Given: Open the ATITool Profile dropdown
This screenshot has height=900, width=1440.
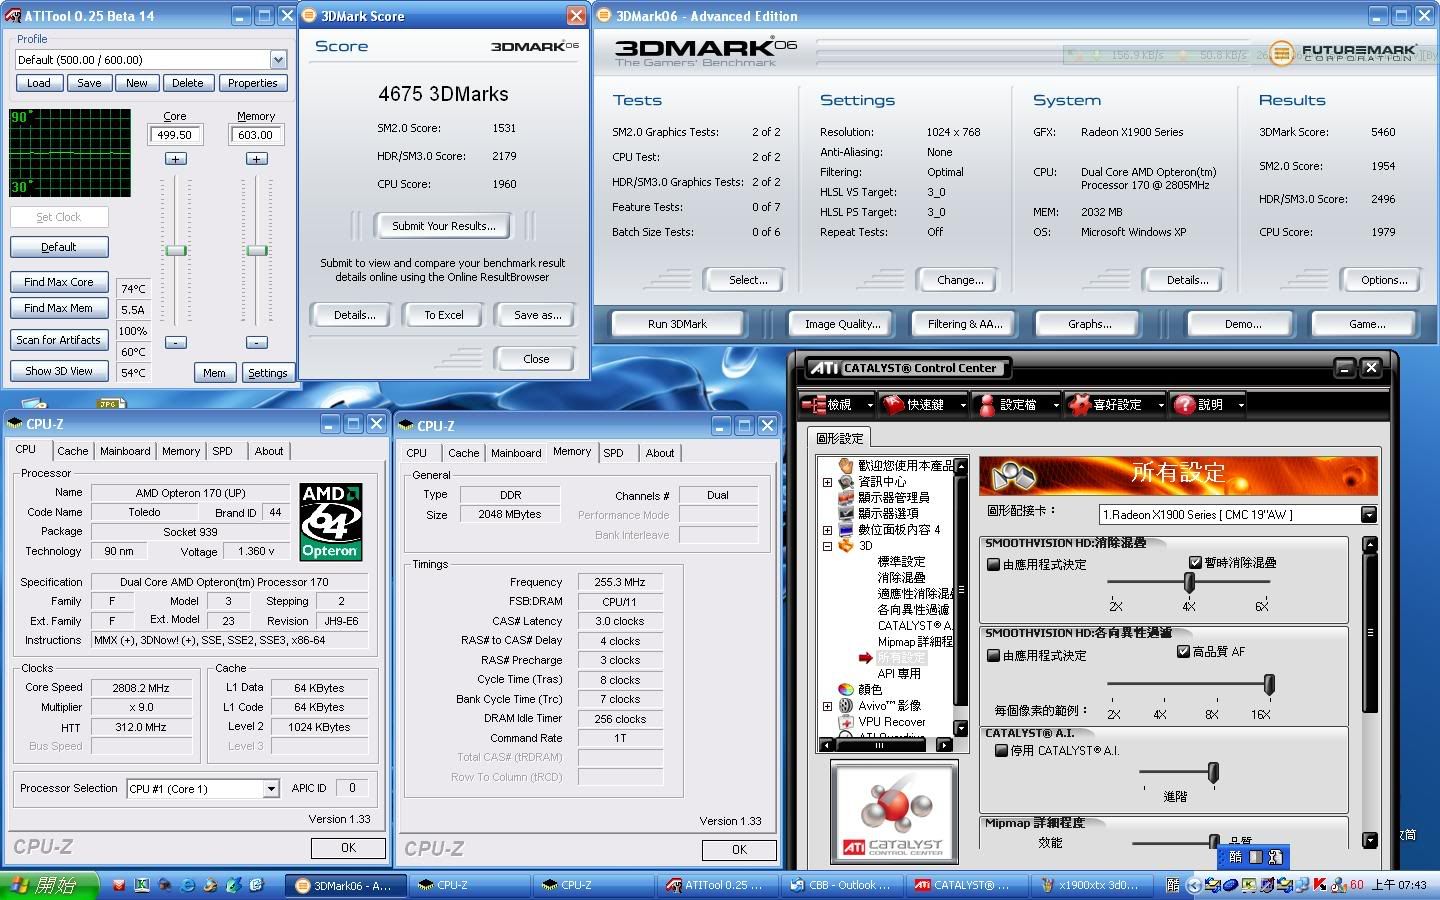Looking at the screenshot, I should coord(278,60).
